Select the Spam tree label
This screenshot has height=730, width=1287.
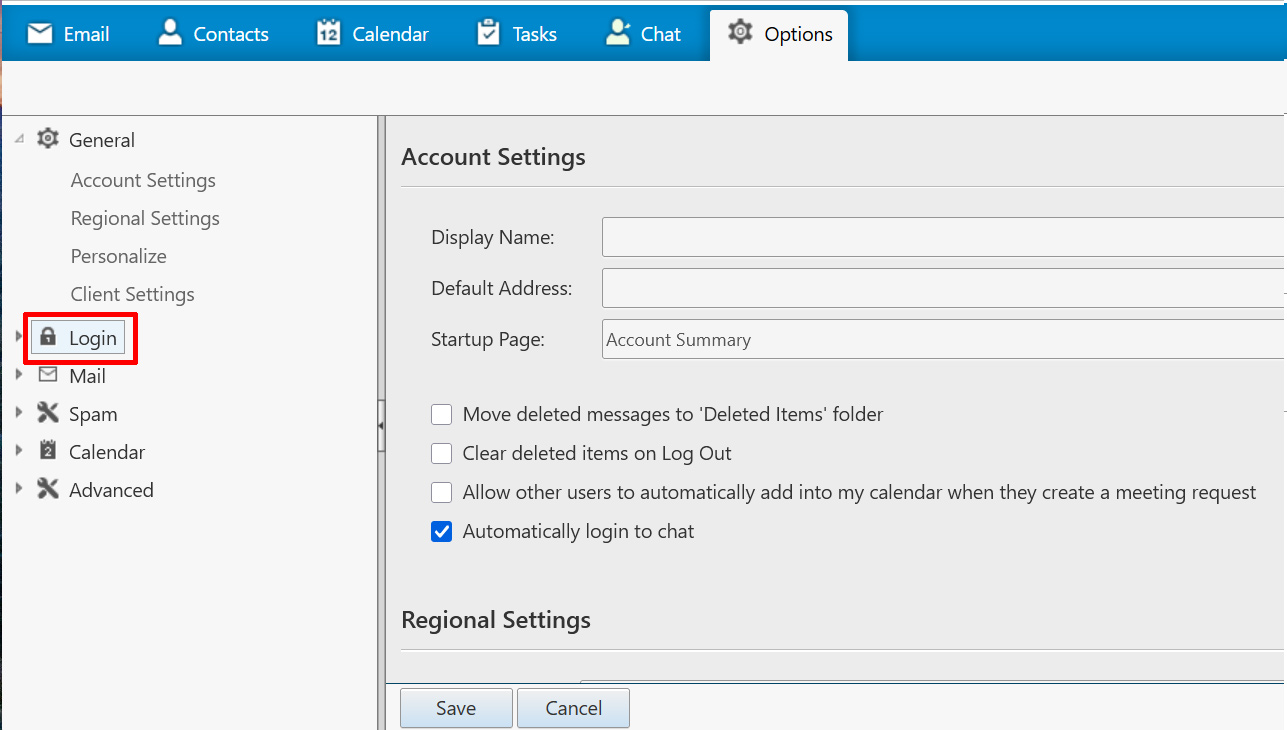[x=93, y=414]
